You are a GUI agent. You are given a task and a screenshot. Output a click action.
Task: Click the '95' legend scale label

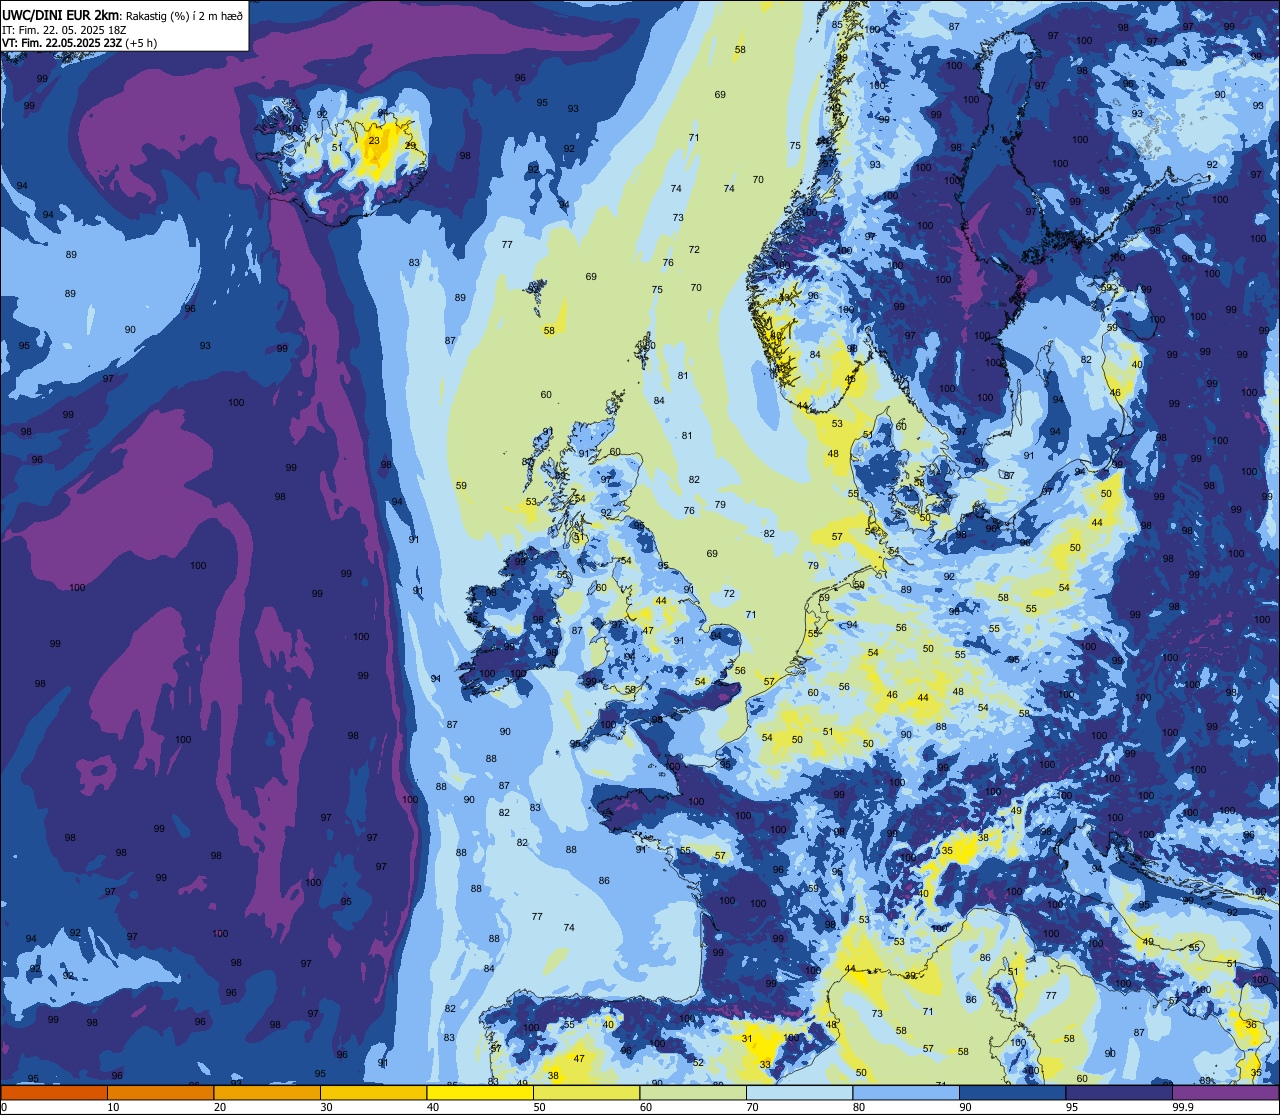[1071, 1107]
